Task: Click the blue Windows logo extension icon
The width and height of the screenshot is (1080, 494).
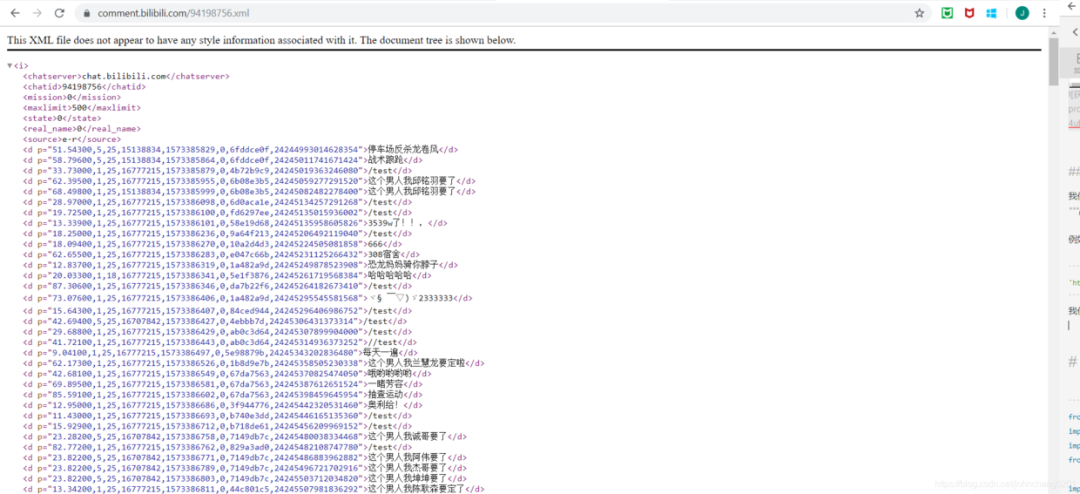Action: (991, 13)
